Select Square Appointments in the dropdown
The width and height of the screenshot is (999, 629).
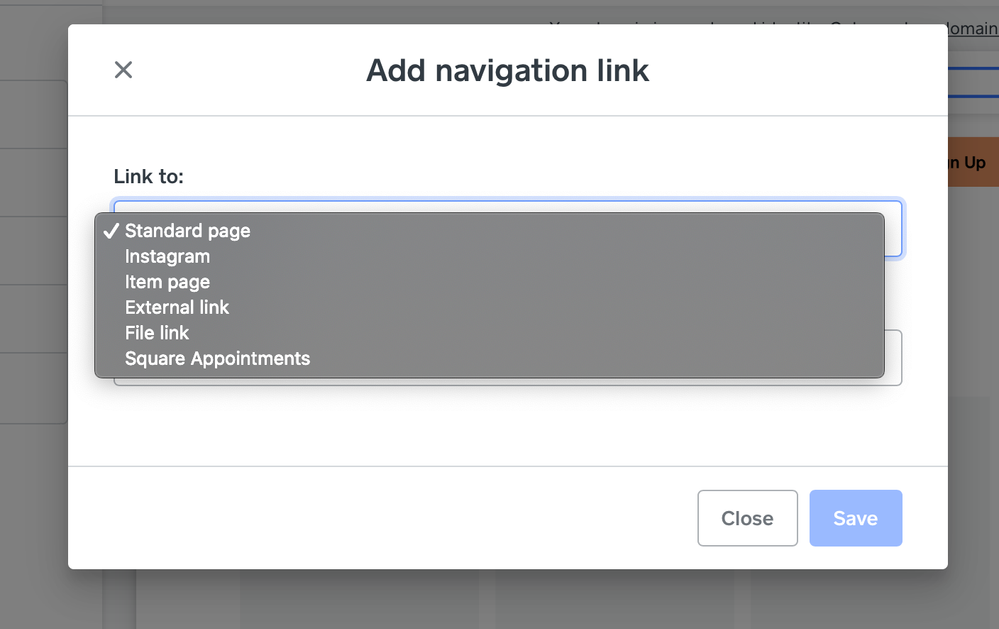point(217,359)
